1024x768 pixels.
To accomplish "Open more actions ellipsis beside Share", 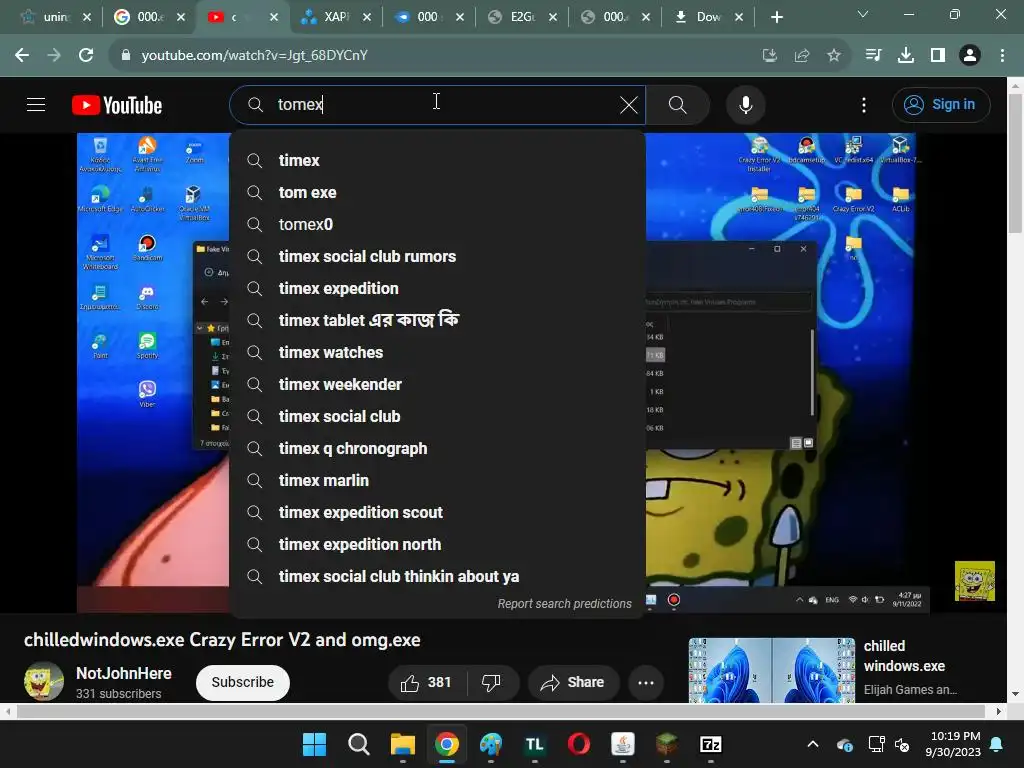I will 646,682.
